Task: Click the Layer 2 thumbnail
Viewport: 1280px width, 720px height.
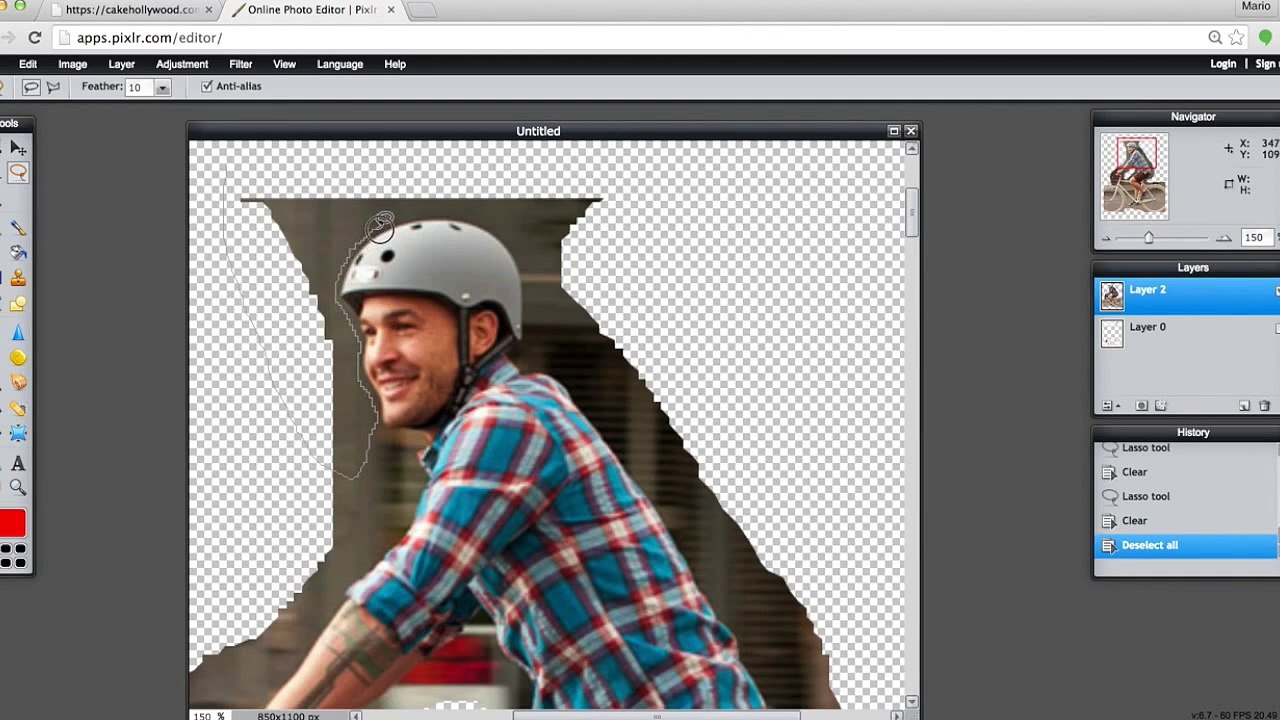Action: [x=1112, y=296]
